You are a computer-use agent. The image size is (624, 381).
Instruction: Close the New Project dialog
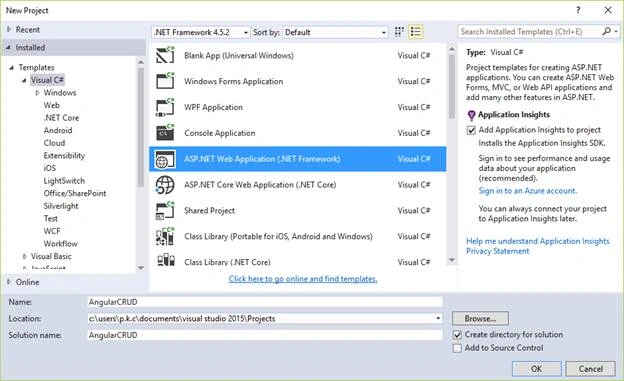[608, 10]
